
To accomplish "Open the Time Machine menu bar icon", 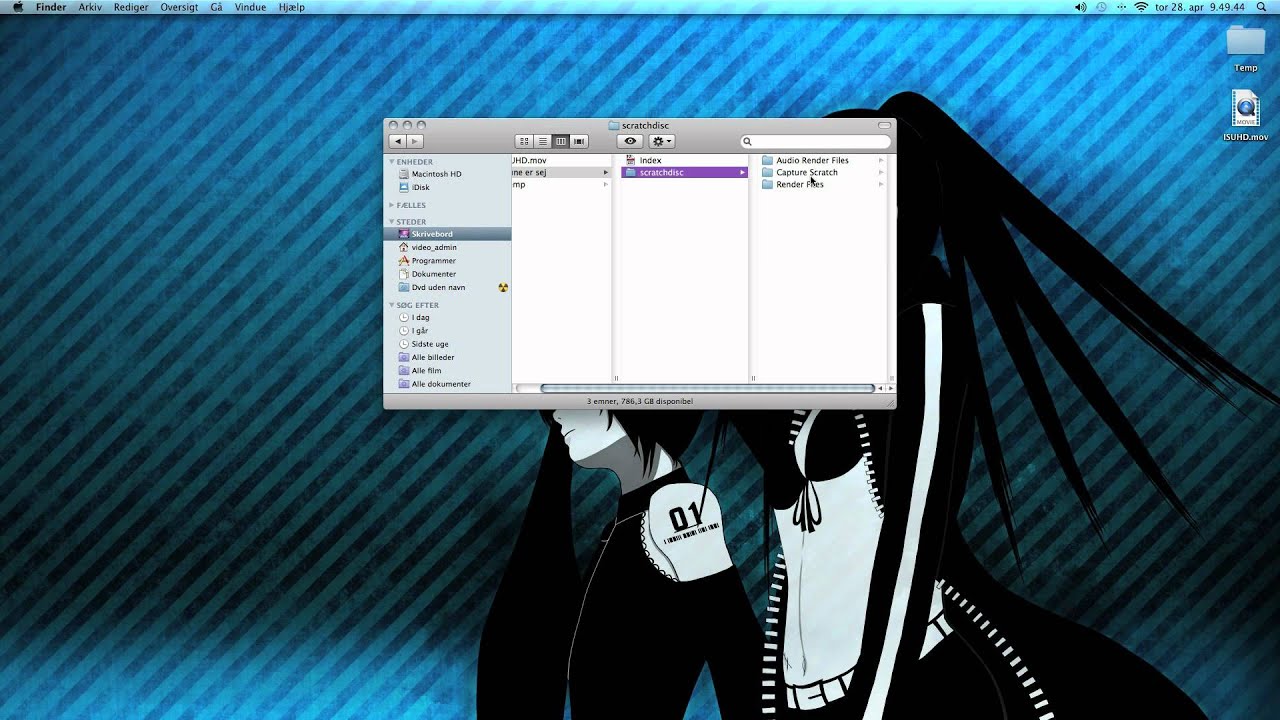I will (1101, 7).
